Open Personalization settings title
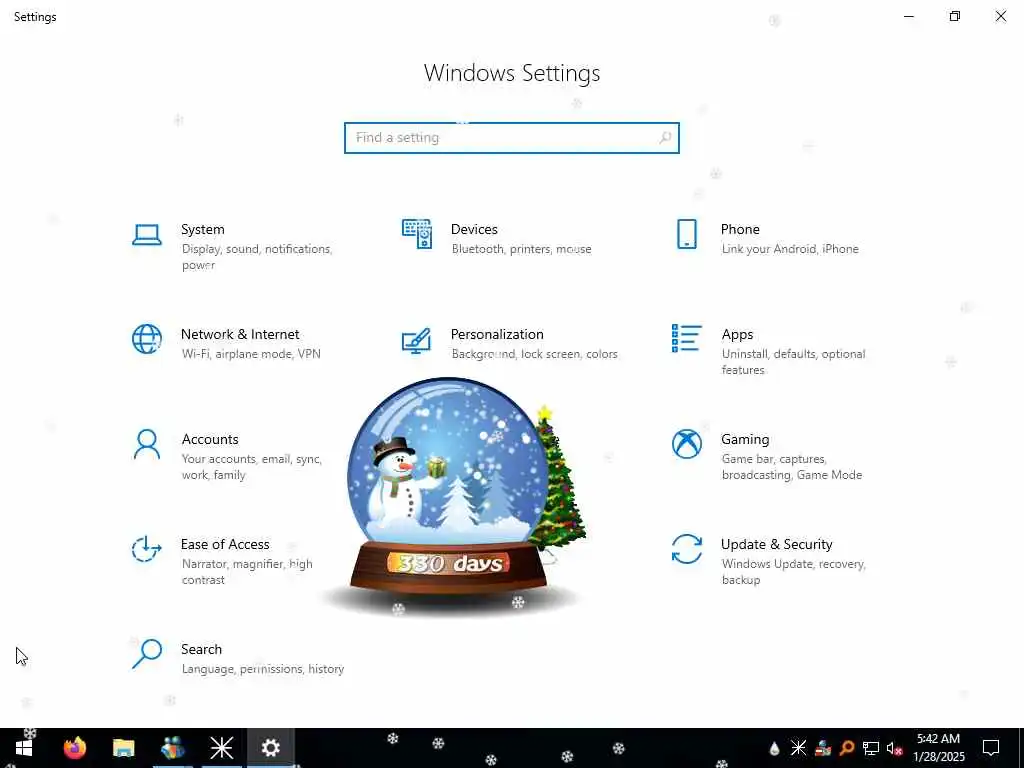The width and height of the screenshot is (1024, 768). pyautogui.click(x=497, y=334)
